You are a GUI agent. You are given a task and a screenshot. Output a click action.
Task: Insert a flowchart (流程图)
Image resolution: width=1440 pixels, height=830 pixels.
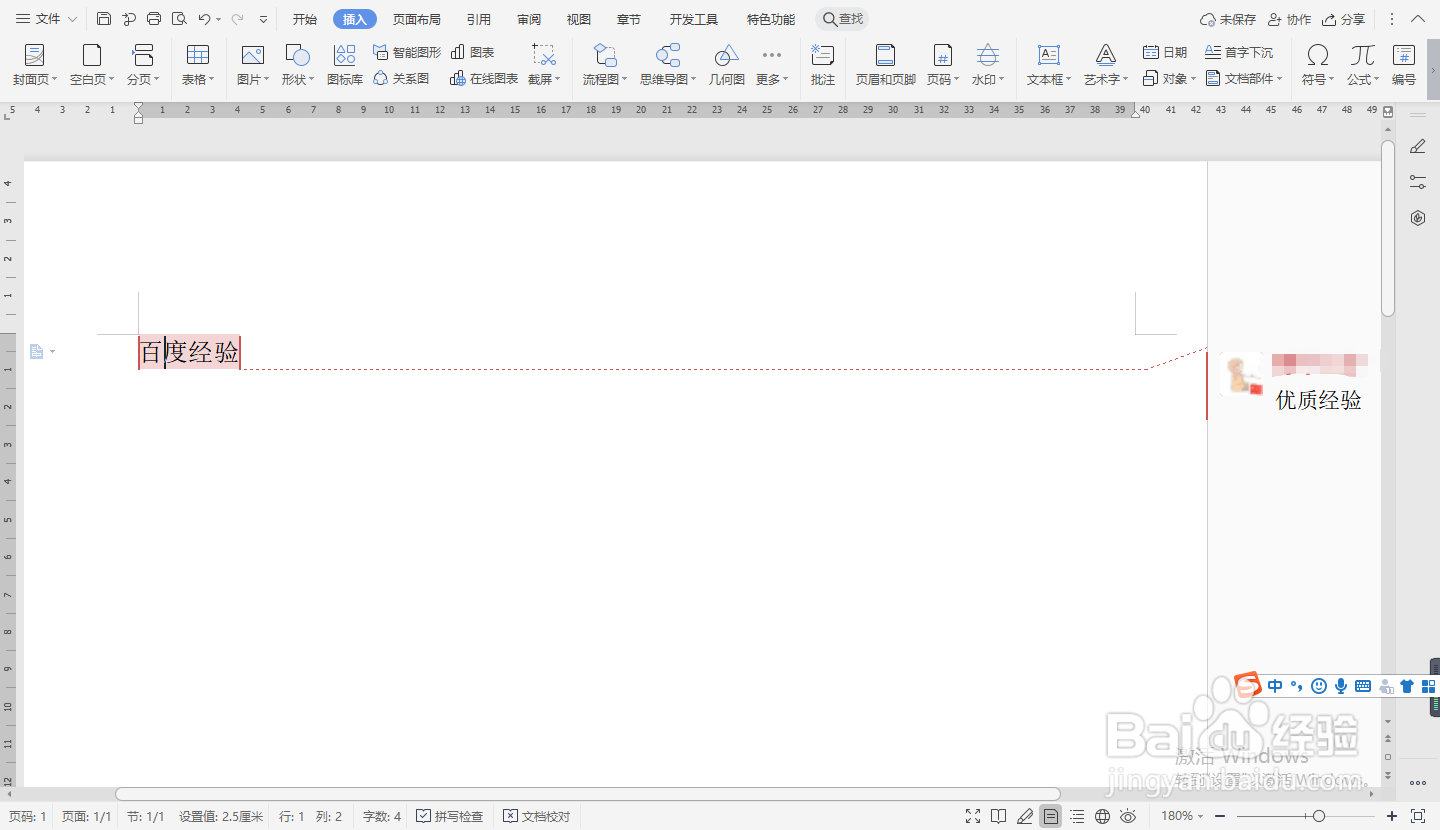[605, 65]
